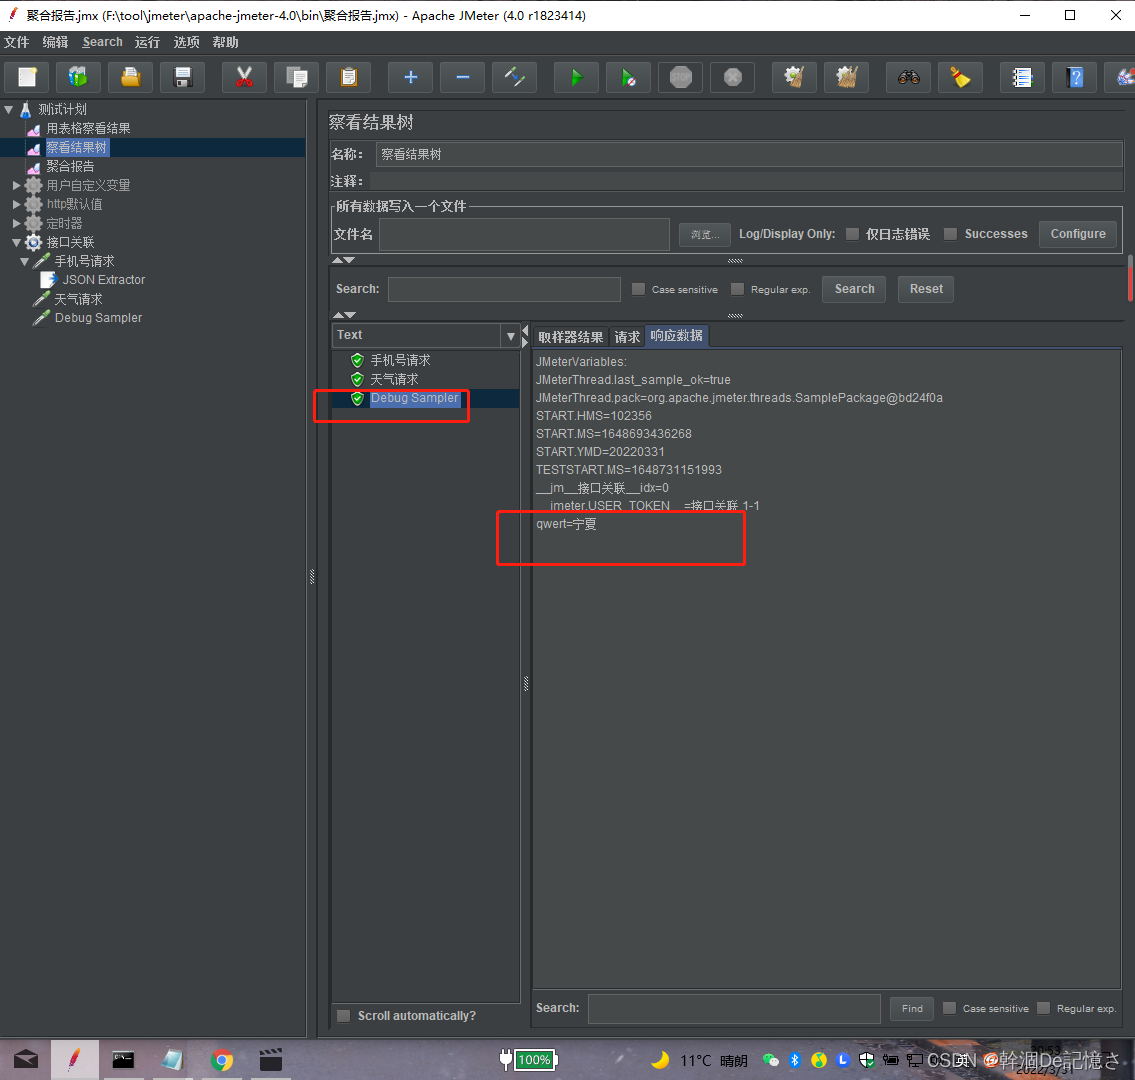Open the video clapperboard taskbar app
The height and width of the screenshot is (1080, 1135).
point(271,1060)
